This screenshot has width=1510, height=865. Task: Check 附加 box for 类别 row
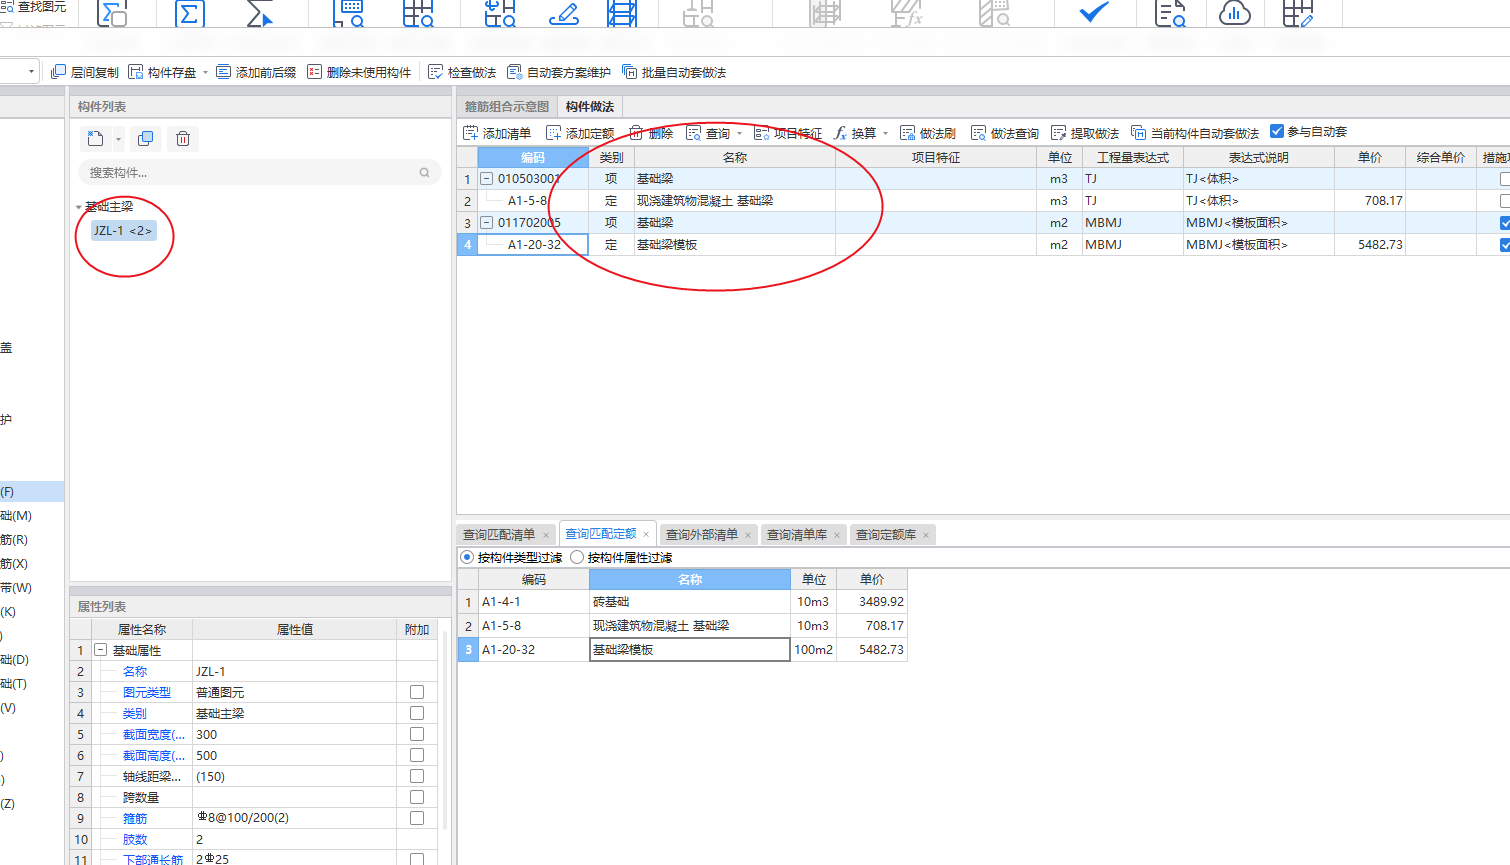(417, 713)
